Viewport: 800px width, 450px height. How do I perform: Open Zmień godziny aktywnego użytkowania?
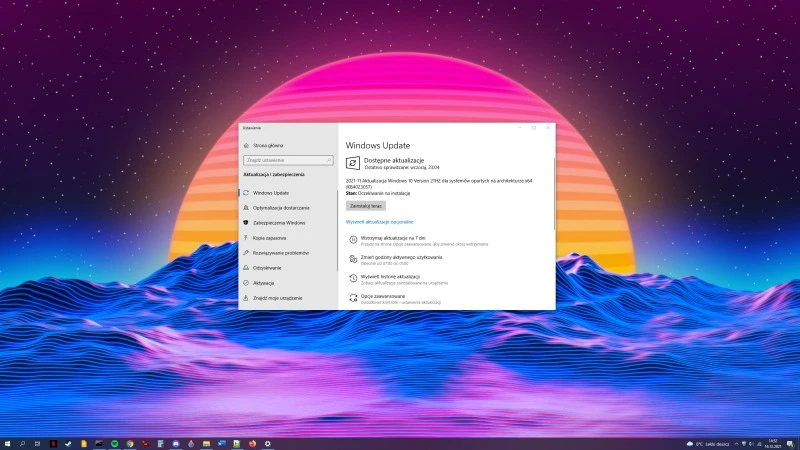(402, 257)
